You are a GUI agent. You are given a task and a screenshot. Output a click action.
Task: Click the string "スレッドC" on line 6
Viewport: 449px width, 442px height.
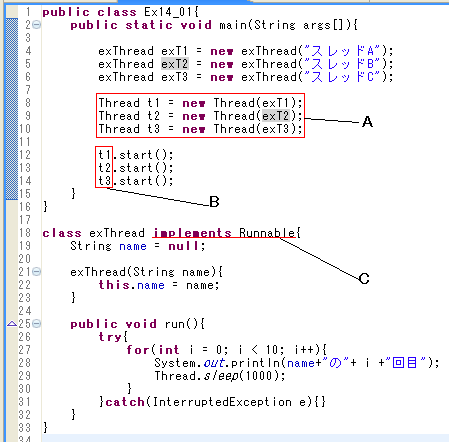pyautogui.click(x=342, y=77)
